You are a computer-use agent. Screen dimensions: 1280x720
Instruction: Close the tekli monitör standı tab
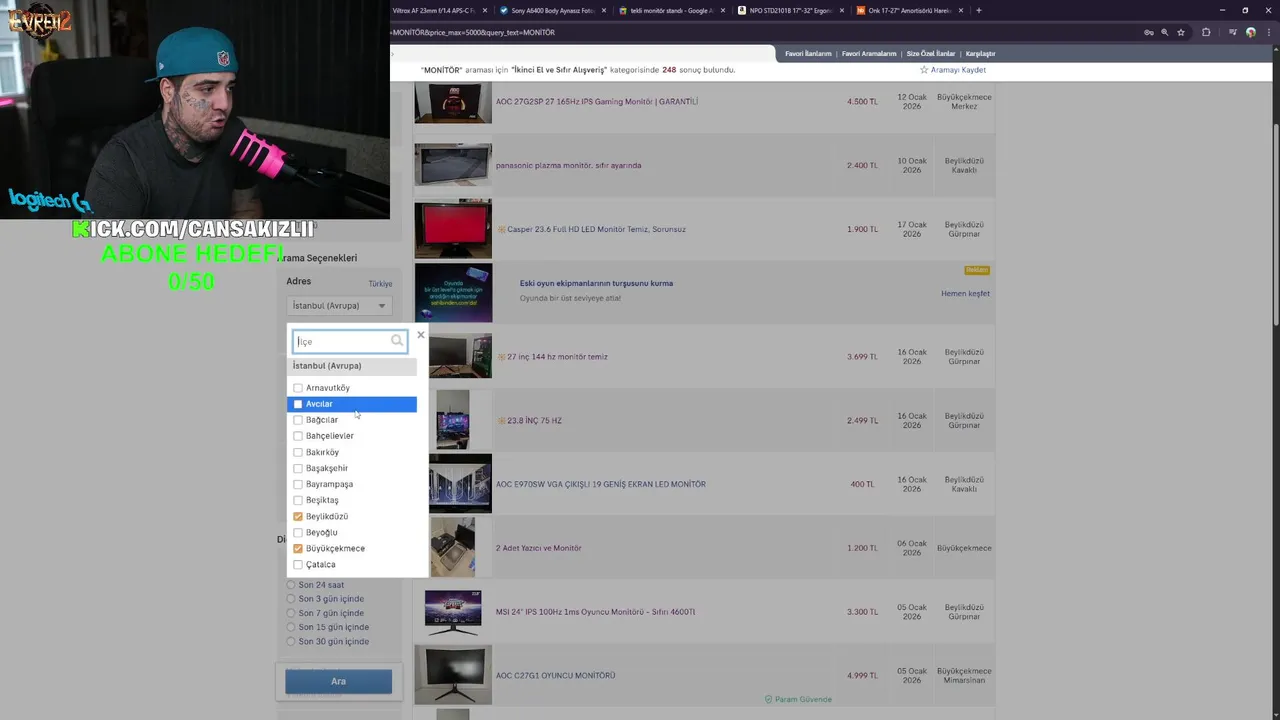pyautogui.click(x=722, y=10)
